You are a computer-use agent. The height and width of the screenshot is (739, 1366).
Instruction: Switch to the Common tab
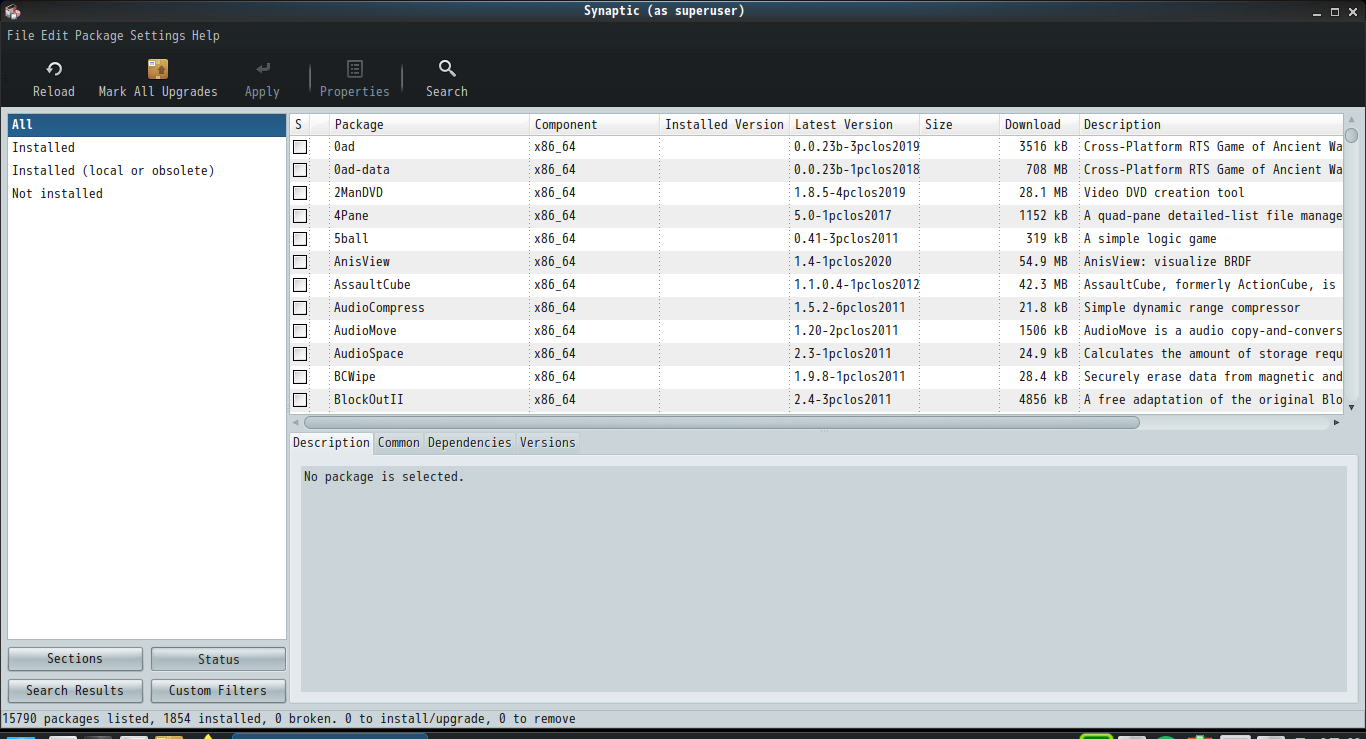tap(399, 443)
